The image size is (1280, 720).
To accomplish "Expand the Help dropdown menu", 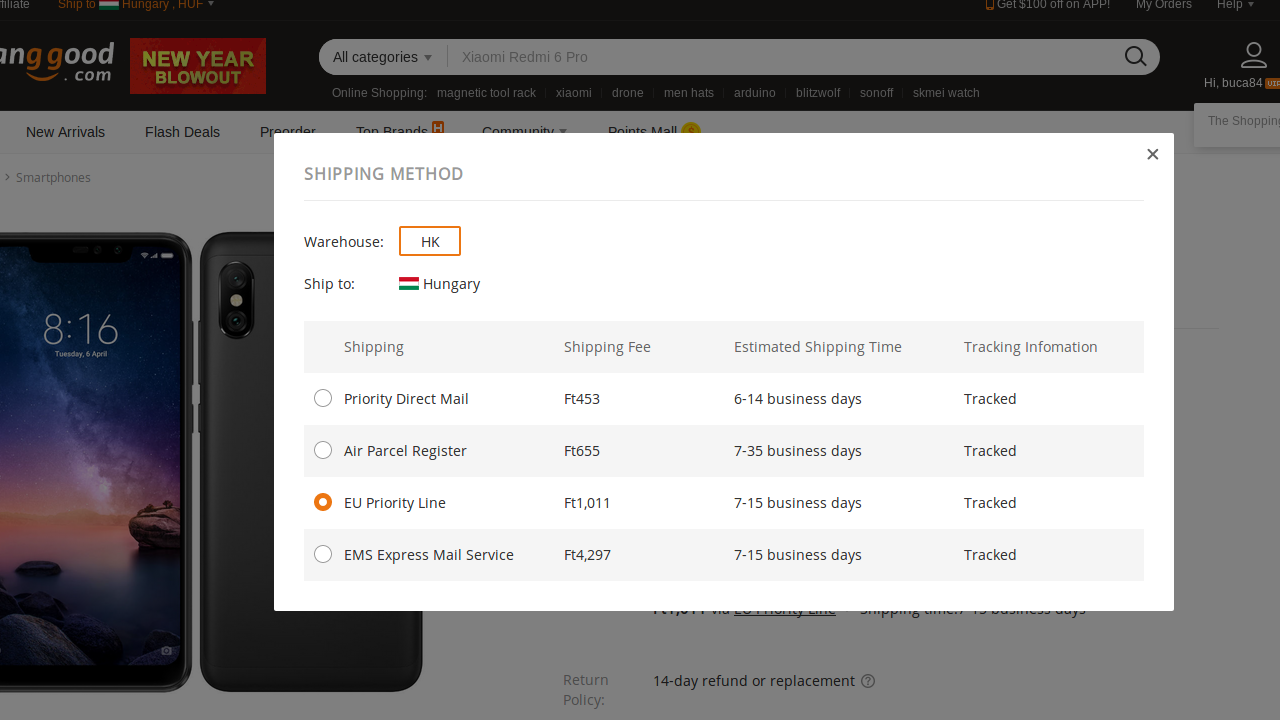I will [1235, 5].
